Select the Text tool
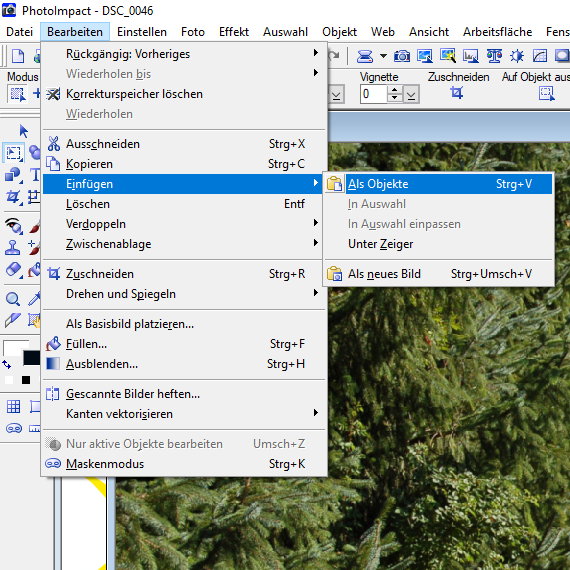This screenshot has width=570, height=570. [x=36, y=174]
